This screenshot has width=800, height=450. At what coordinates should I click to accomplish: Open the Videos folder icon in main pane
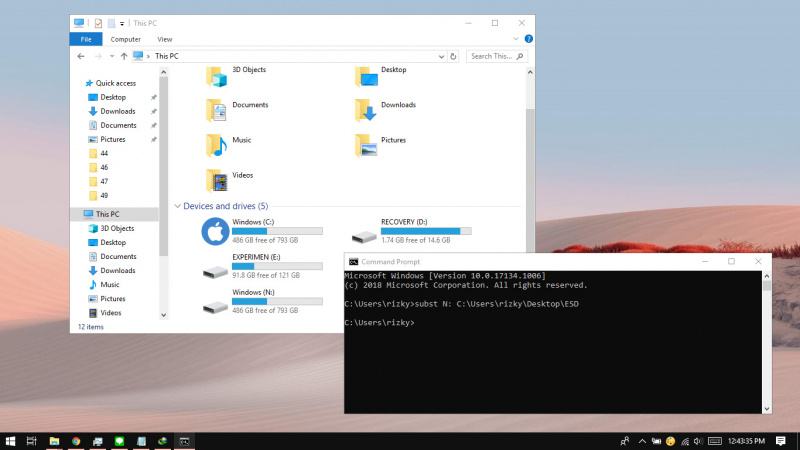point(216,181)
